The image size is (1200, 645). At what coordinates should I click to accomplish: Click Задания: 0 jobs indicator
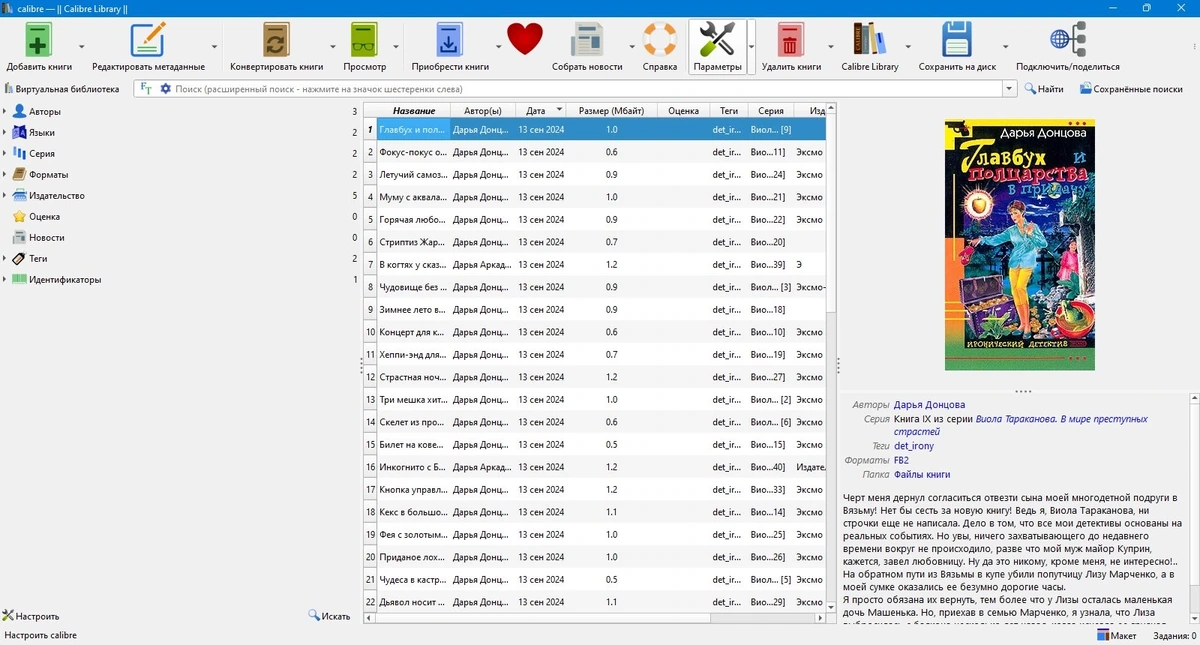(1173, 635)
